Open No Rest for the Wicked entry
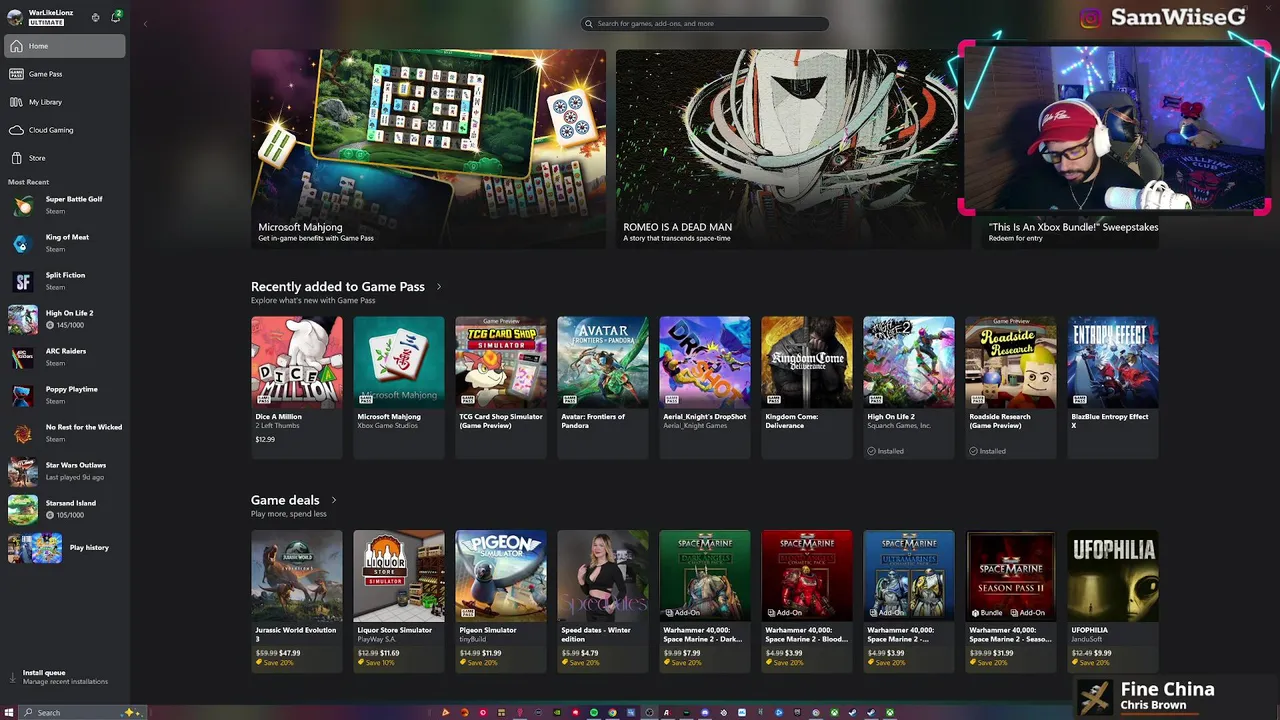Viewport: 1280px width, 720px height. (65, 433)
